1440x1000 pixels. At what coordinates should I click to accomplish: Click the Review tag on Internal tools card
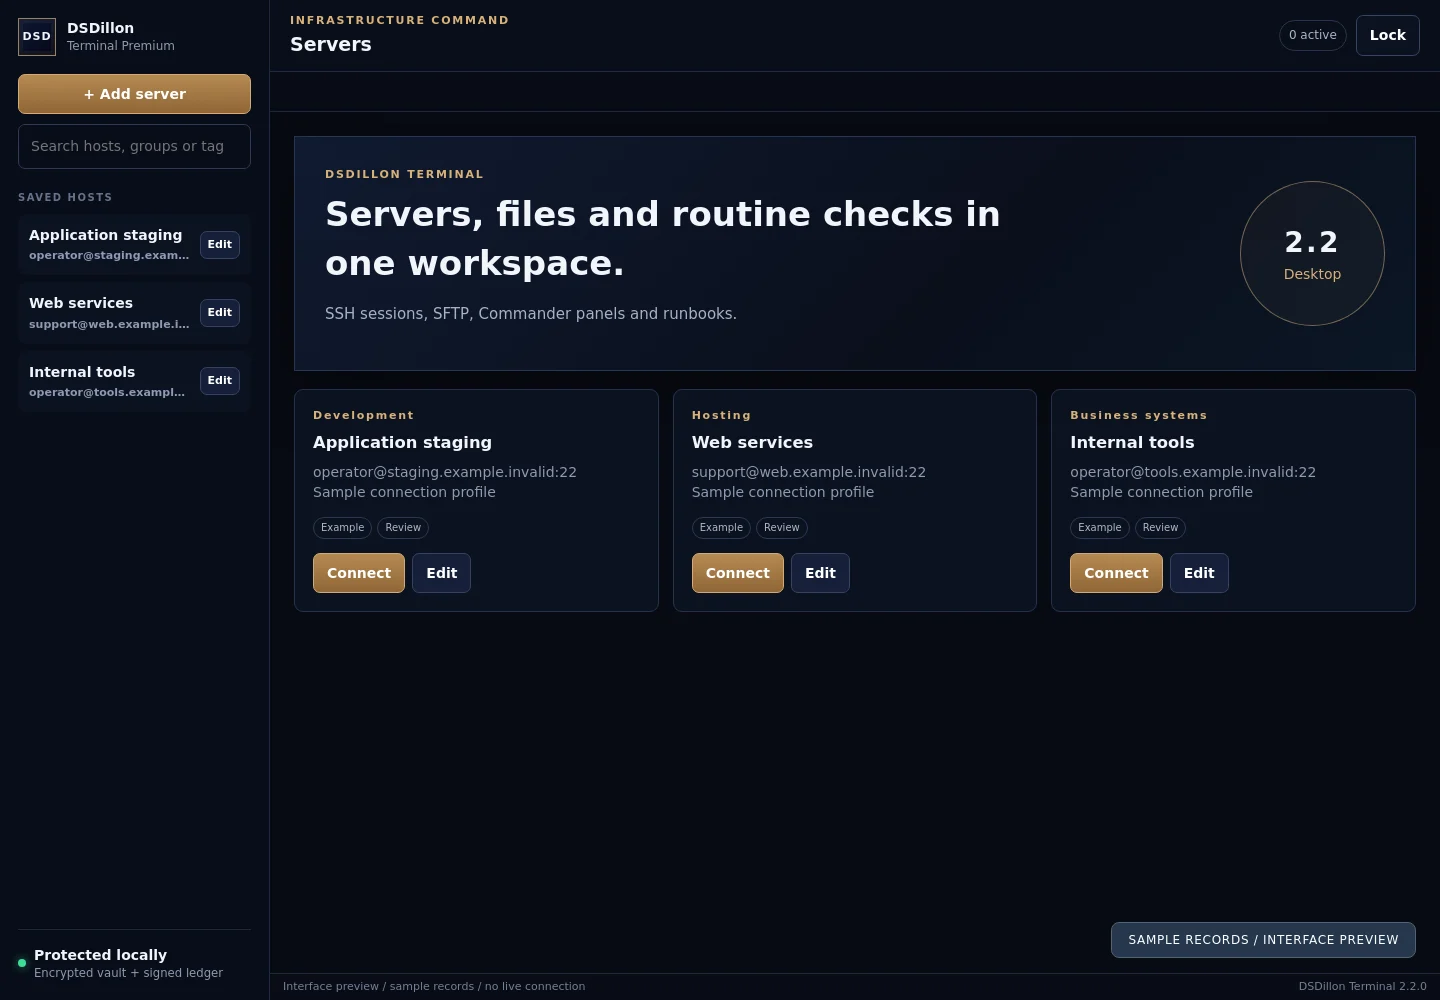coord(1160,527)
